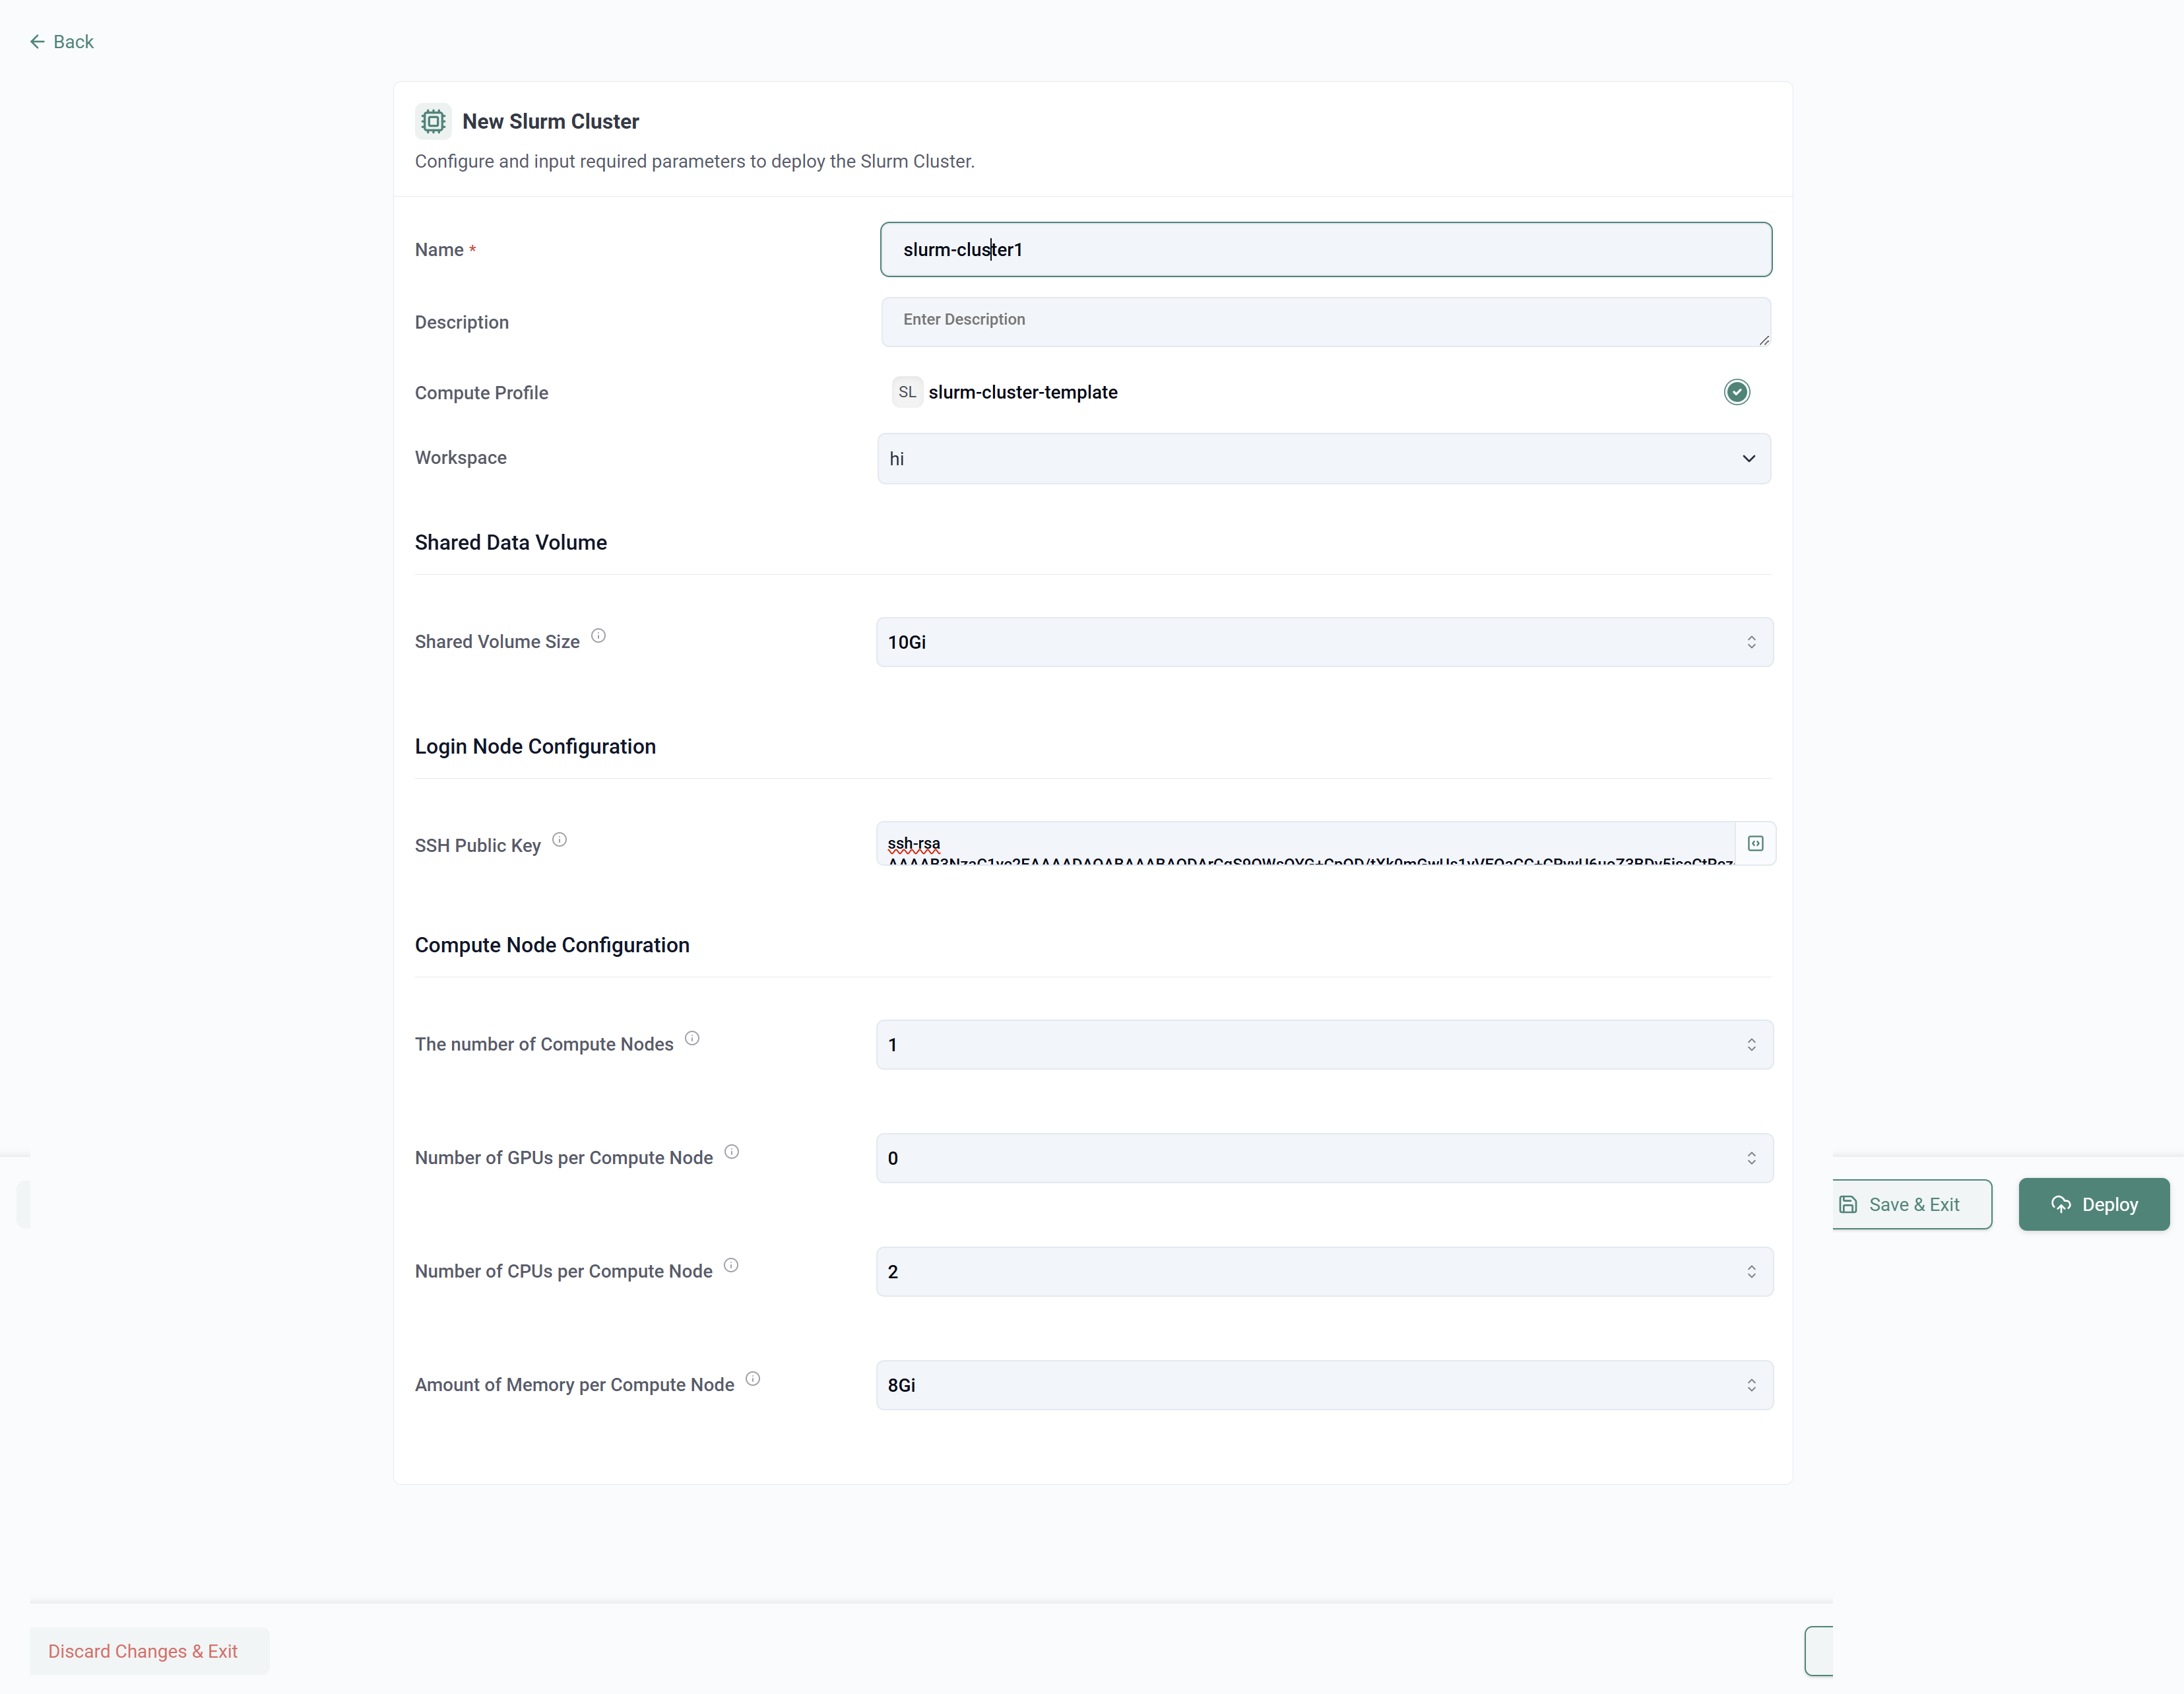Viewport: 2184px width, 1694px height.
Task: Click info icon for number of Compute Nodes
Action: click(692, 1039)
